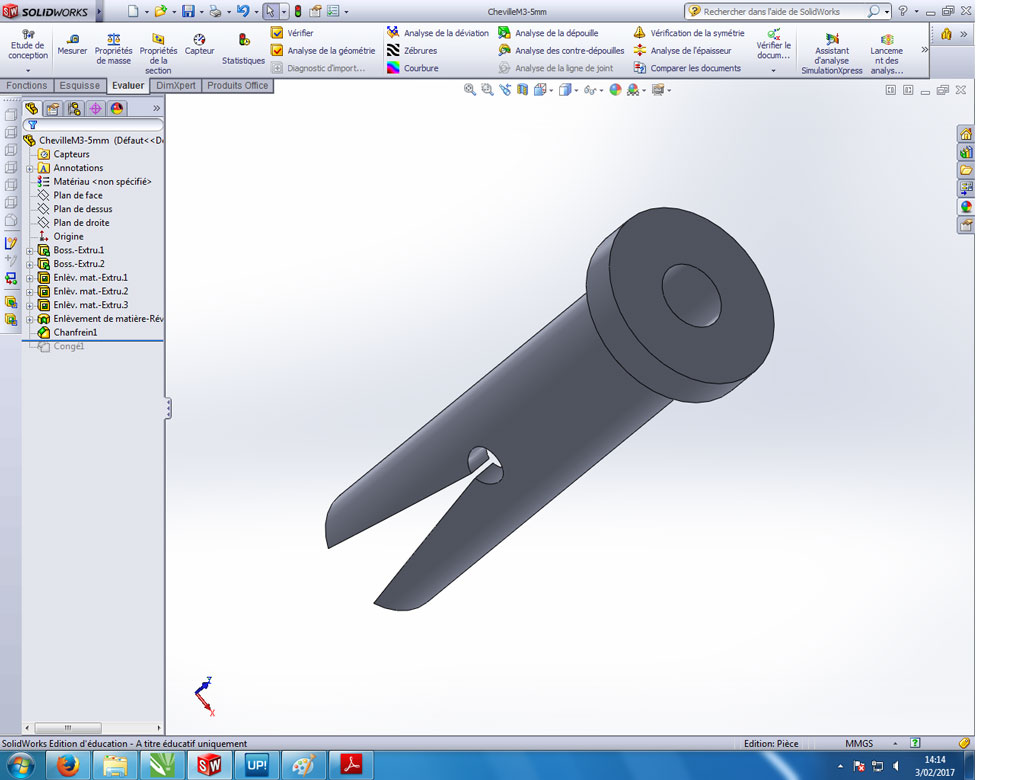Expand the Enlèv. mat.-Extru.2 feature
Viewport: 1024px width, 780px height.
pos(29,292)
